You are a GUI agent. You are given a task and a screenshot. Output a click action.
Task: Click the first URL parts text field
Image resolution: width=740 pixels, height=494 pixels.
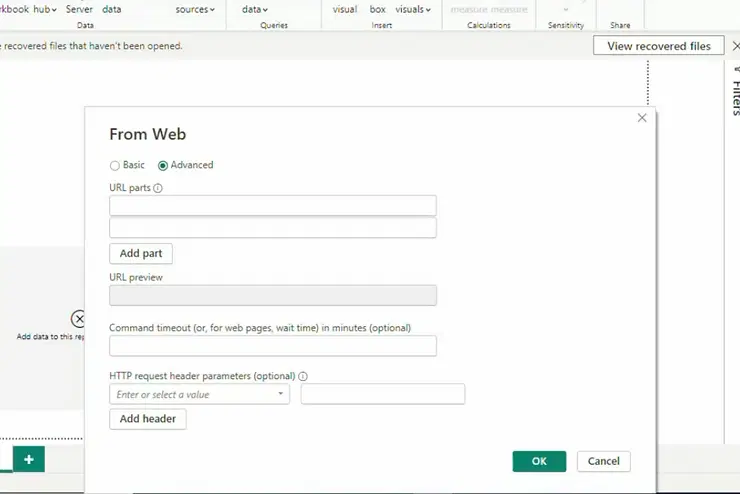[x=272, y=206]
